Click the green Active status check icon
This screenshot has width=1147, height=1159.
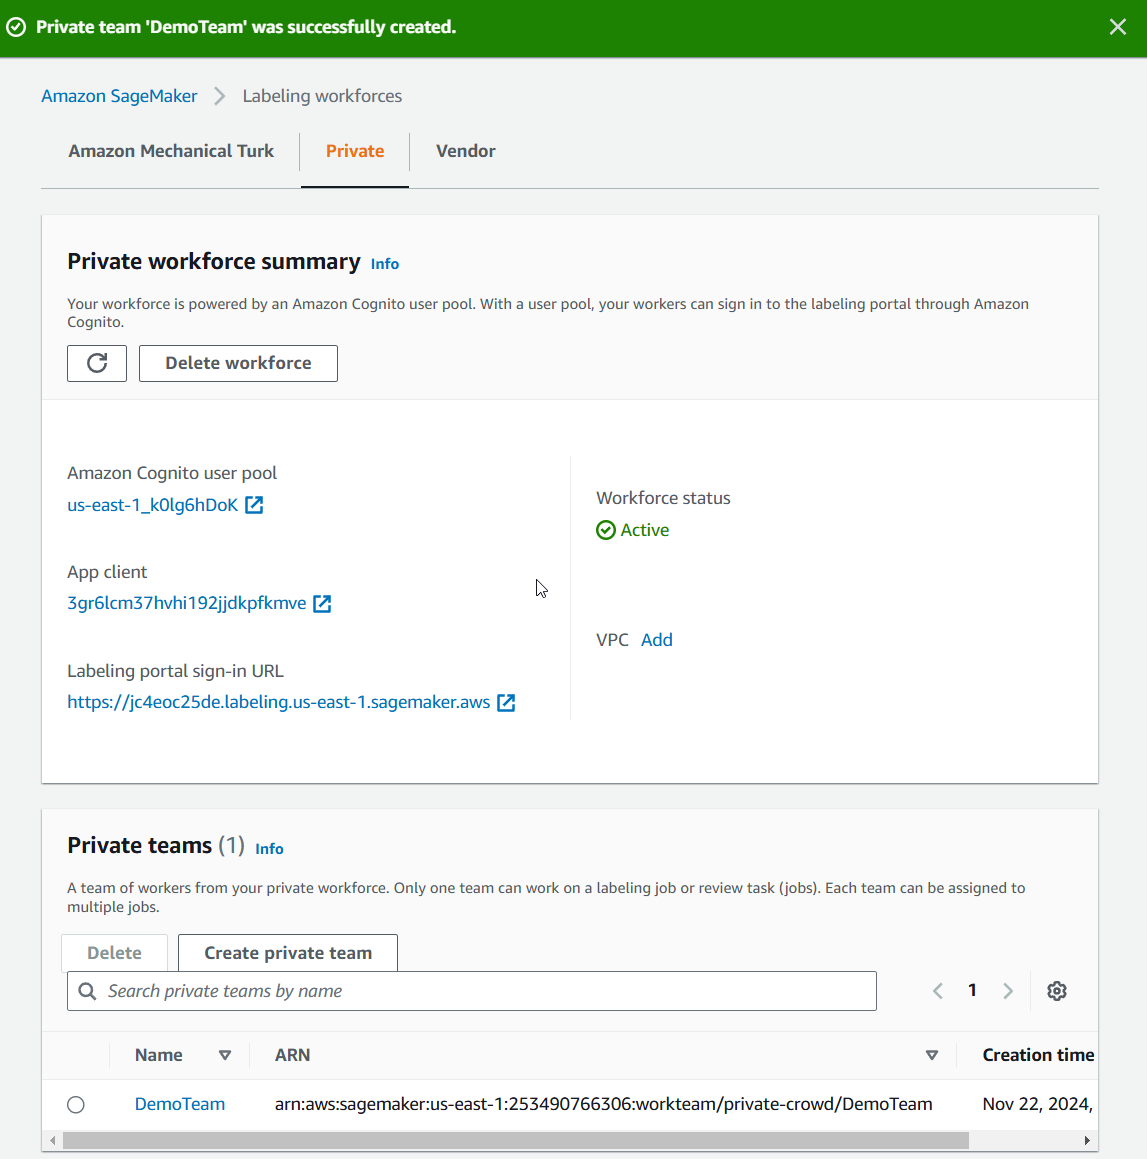605,530
